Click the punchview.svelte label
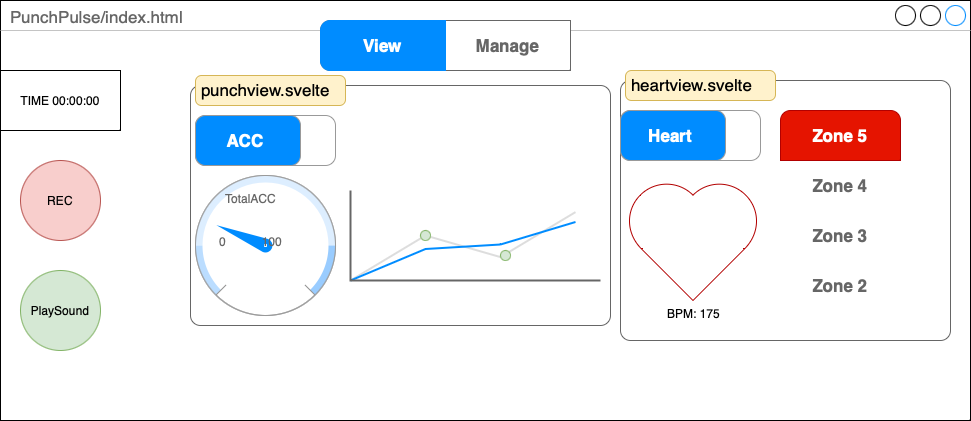 [270, 90]
